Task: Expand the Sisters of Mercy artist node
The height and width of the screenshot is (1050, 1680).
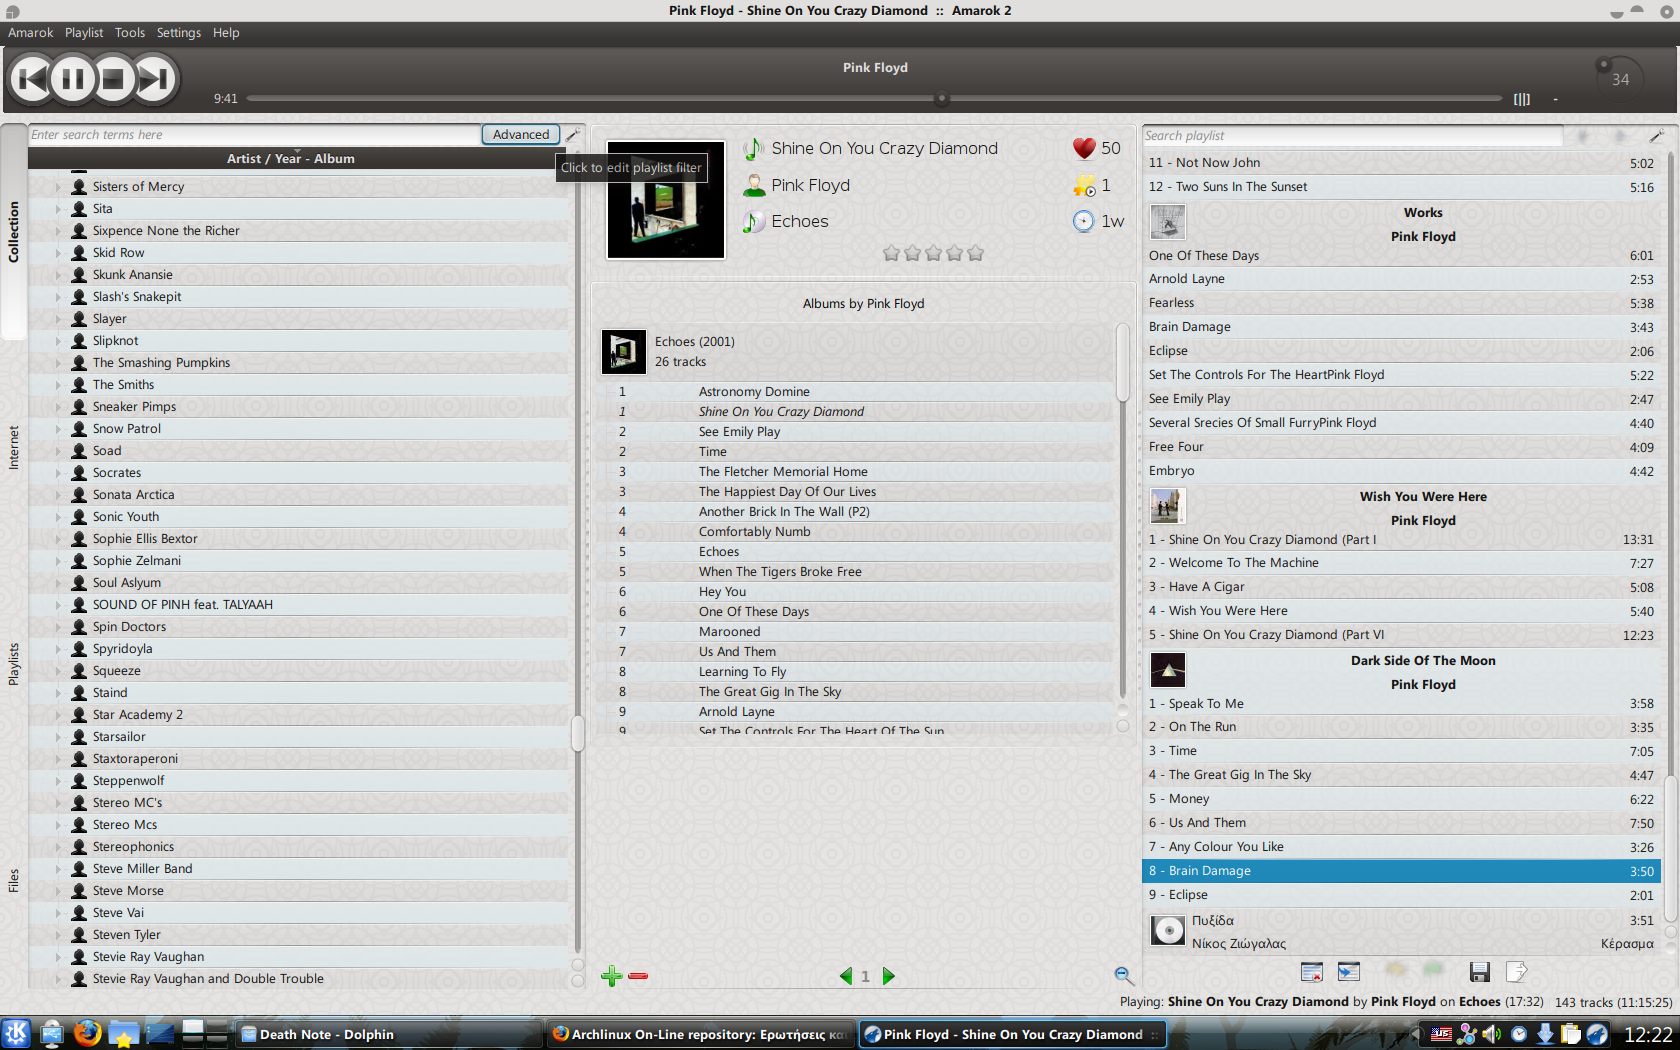Action: coord(57,187)
